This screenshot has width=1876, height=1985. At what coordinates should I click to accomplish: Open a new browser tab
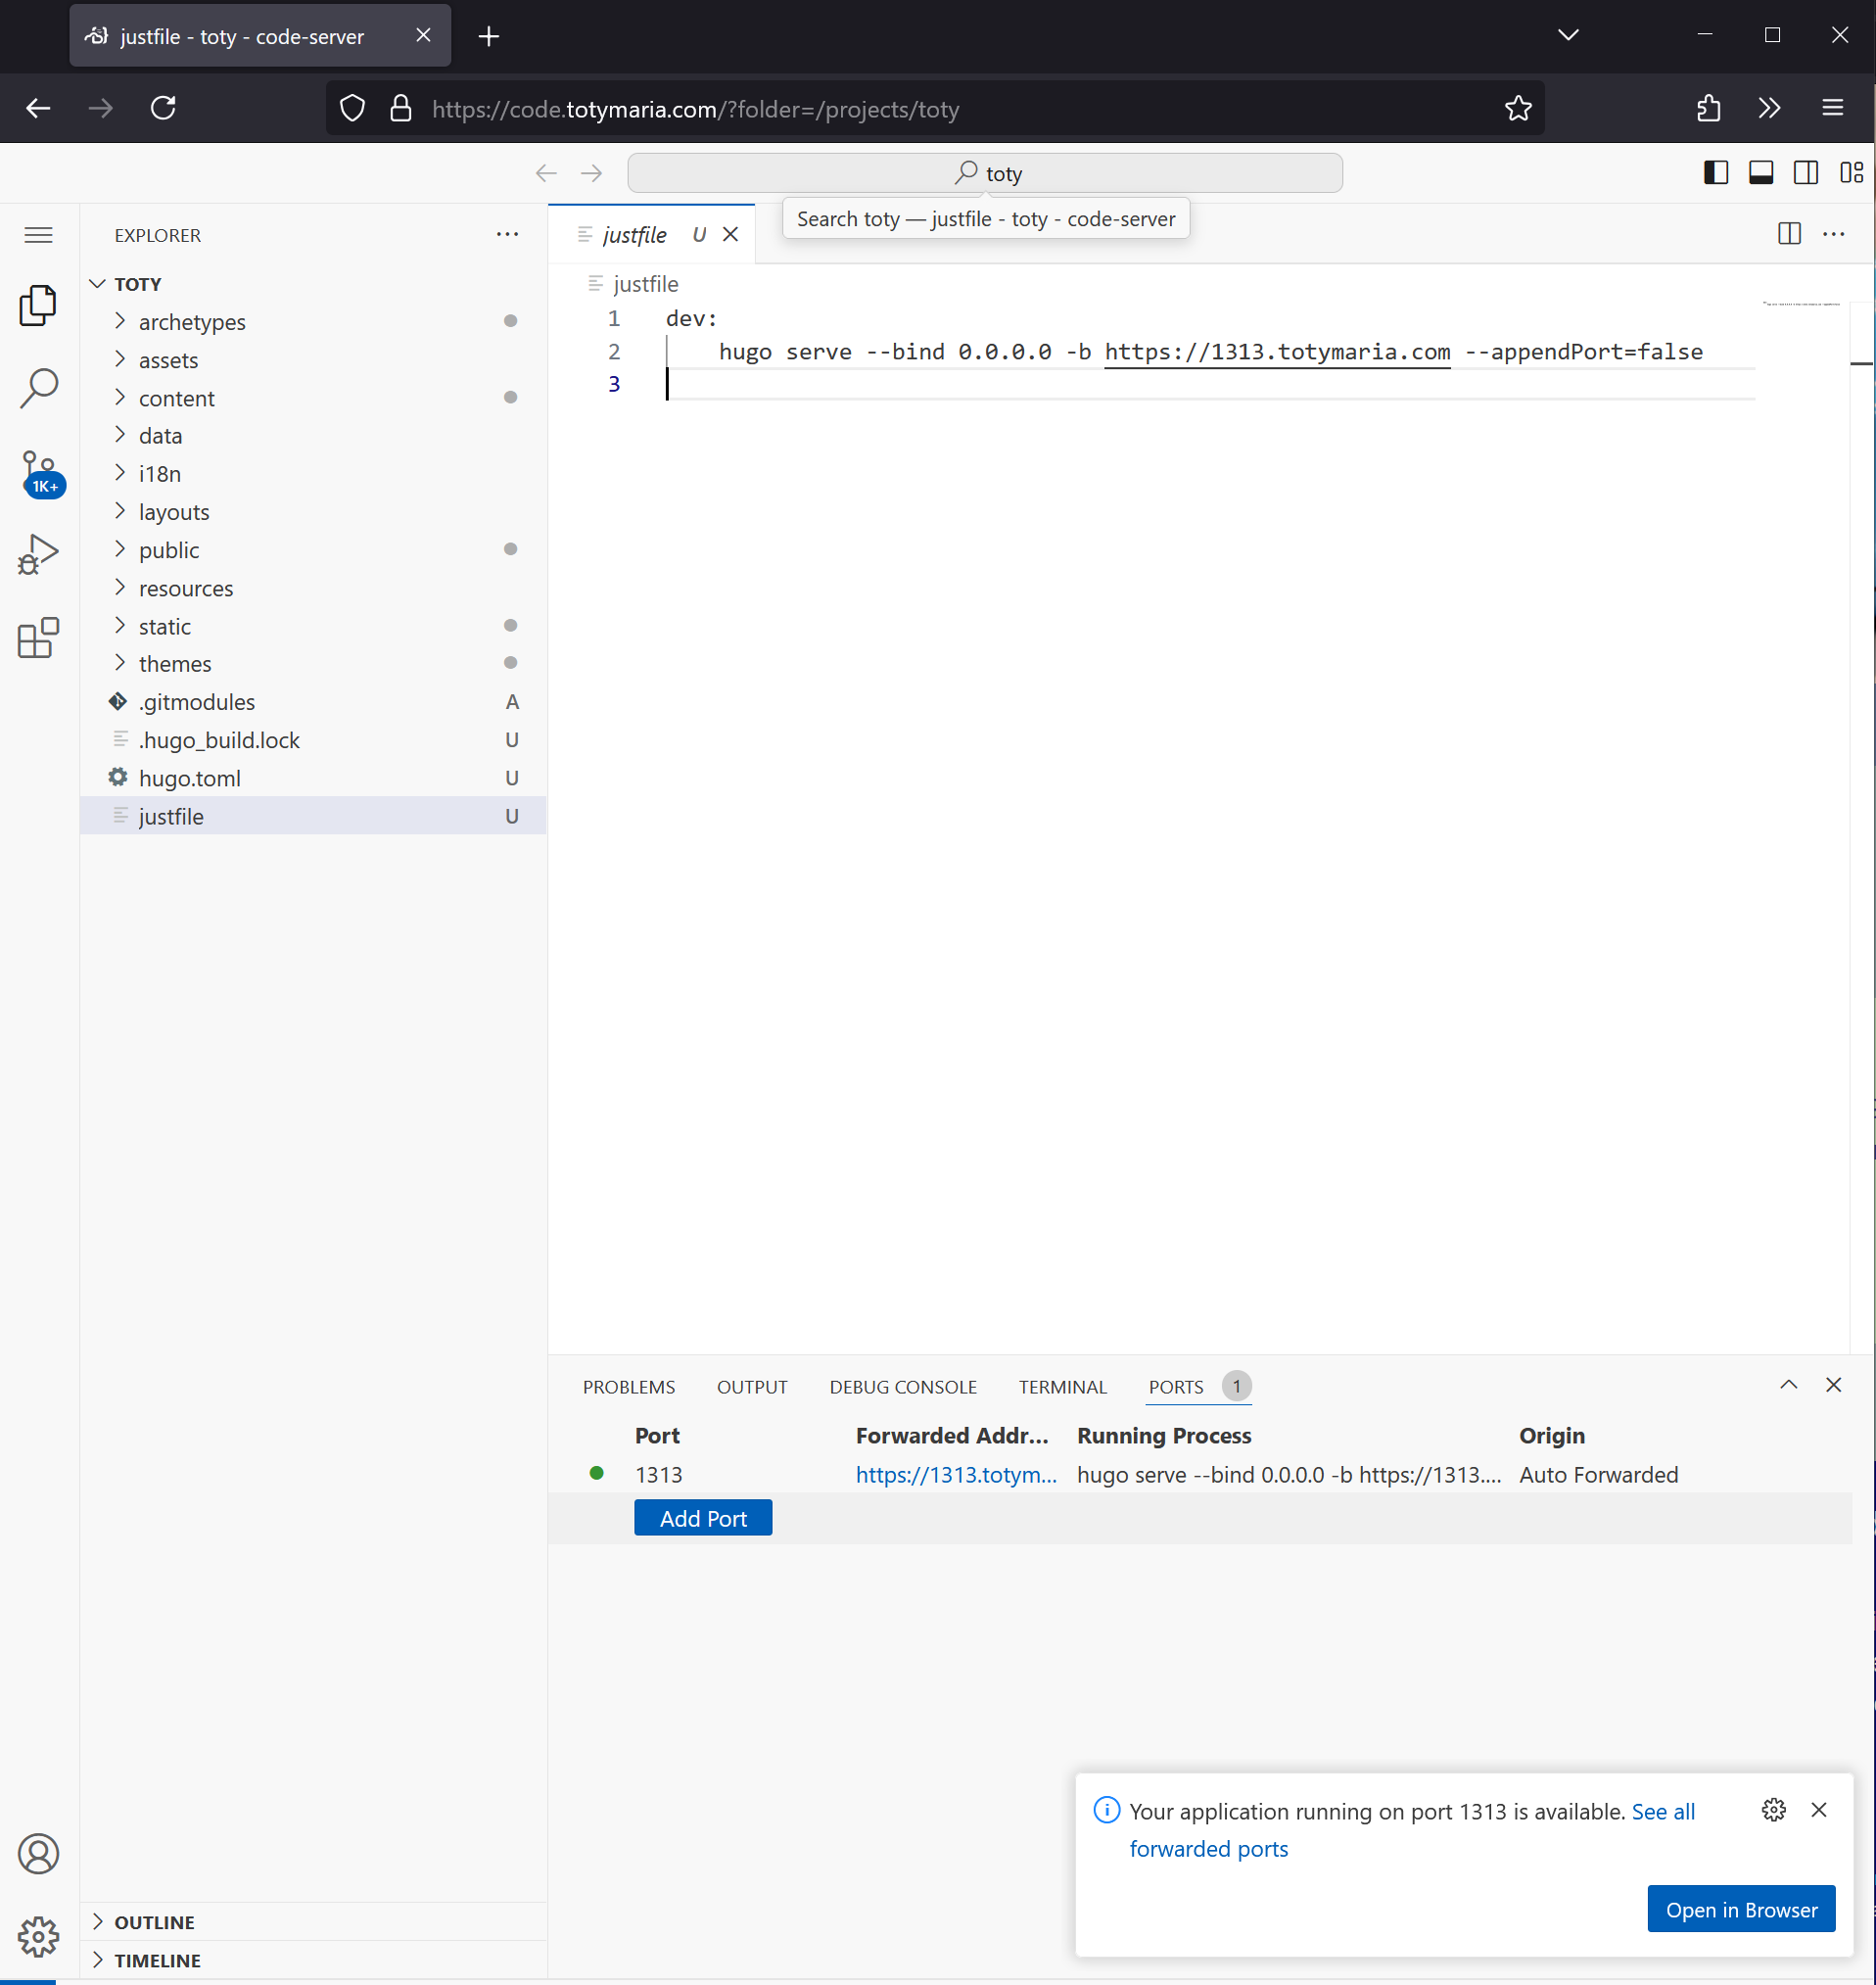tap(488, 37)
